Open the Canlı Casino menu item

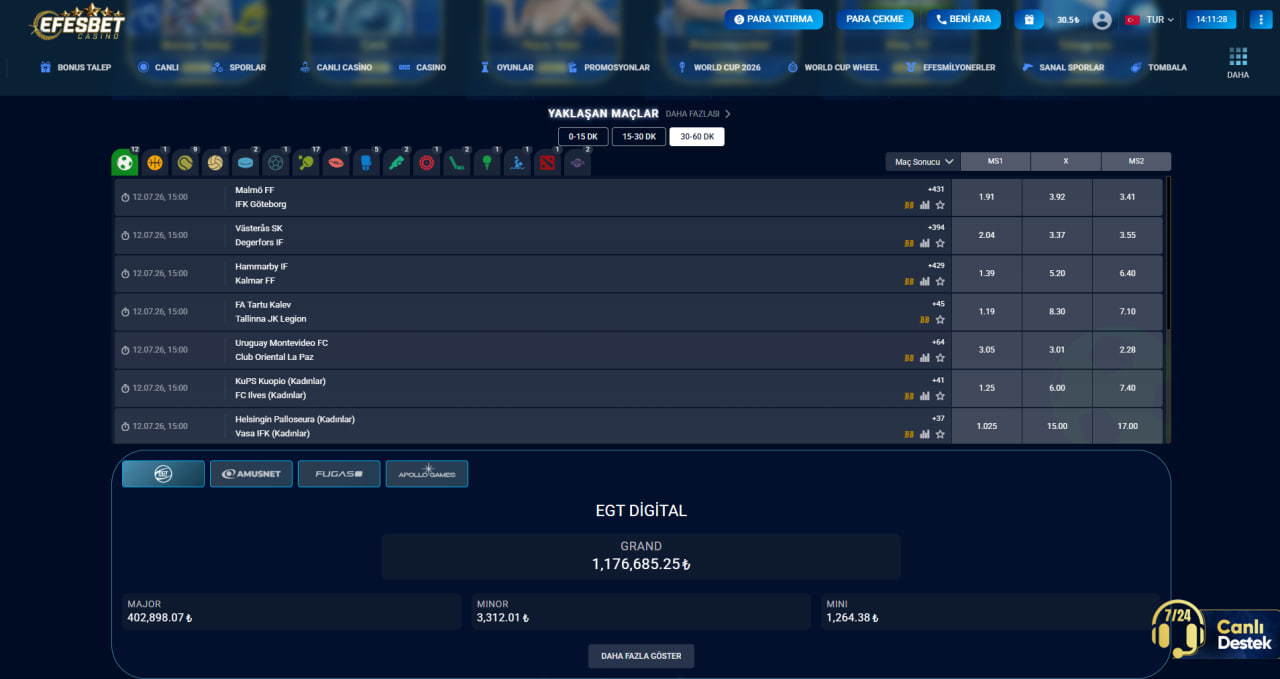click(335, 67)
